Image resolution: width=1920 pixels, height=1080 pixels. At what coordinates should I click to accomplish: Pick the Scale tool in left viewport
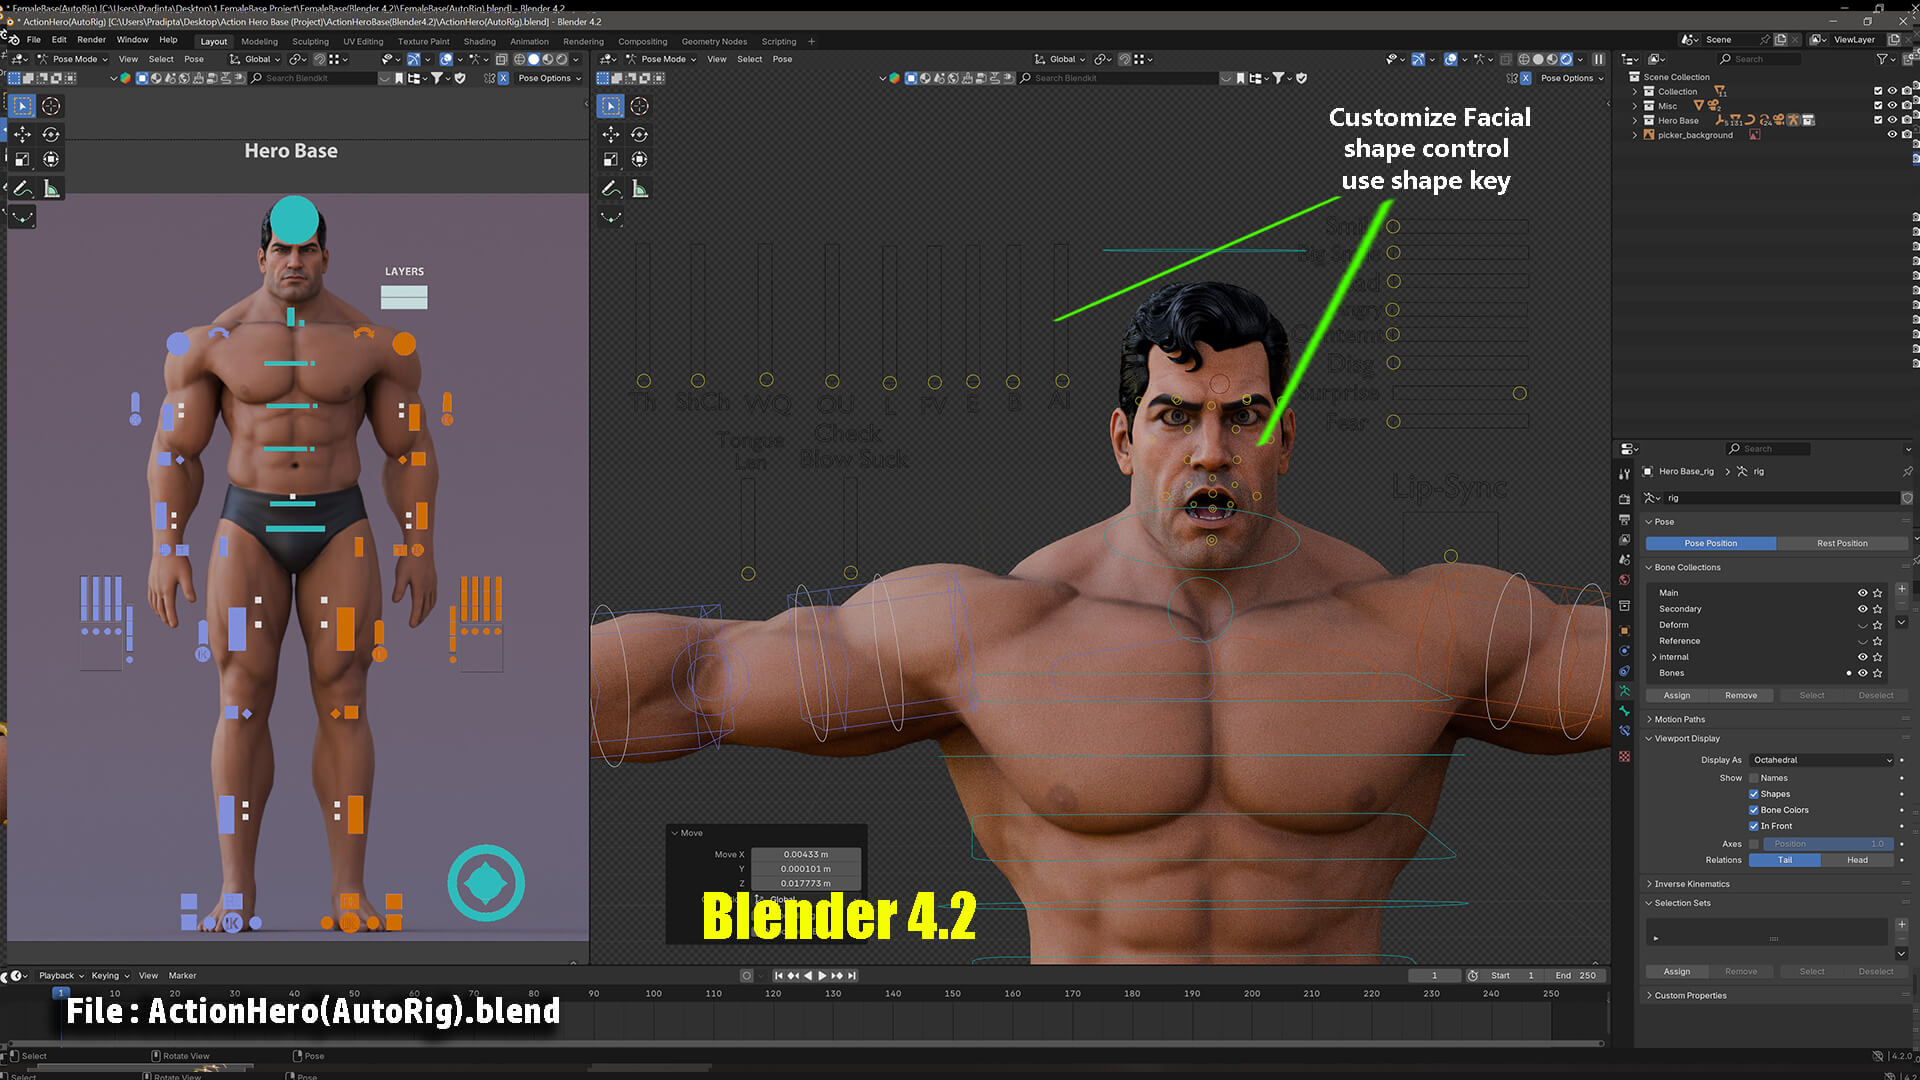(22, 160)
